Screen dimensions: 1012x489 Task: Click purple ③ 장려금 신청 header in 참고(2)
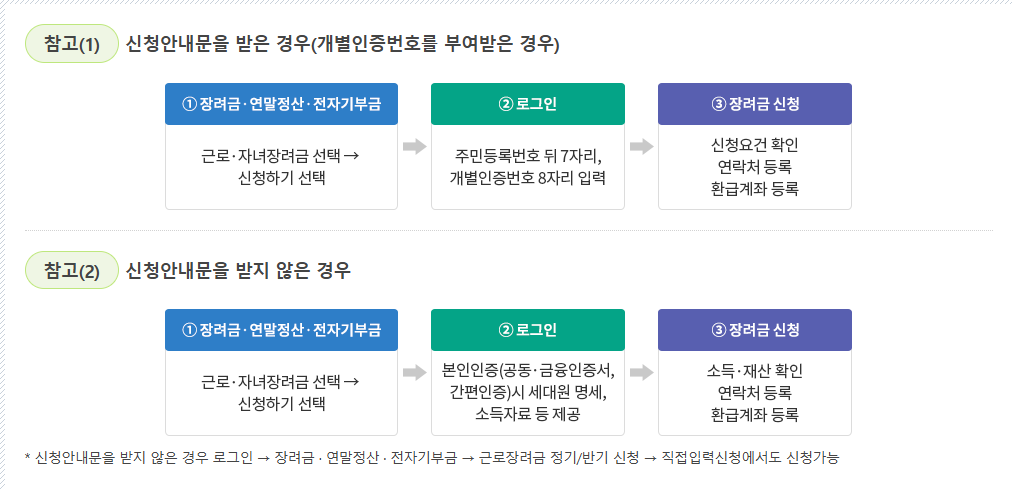755,330
